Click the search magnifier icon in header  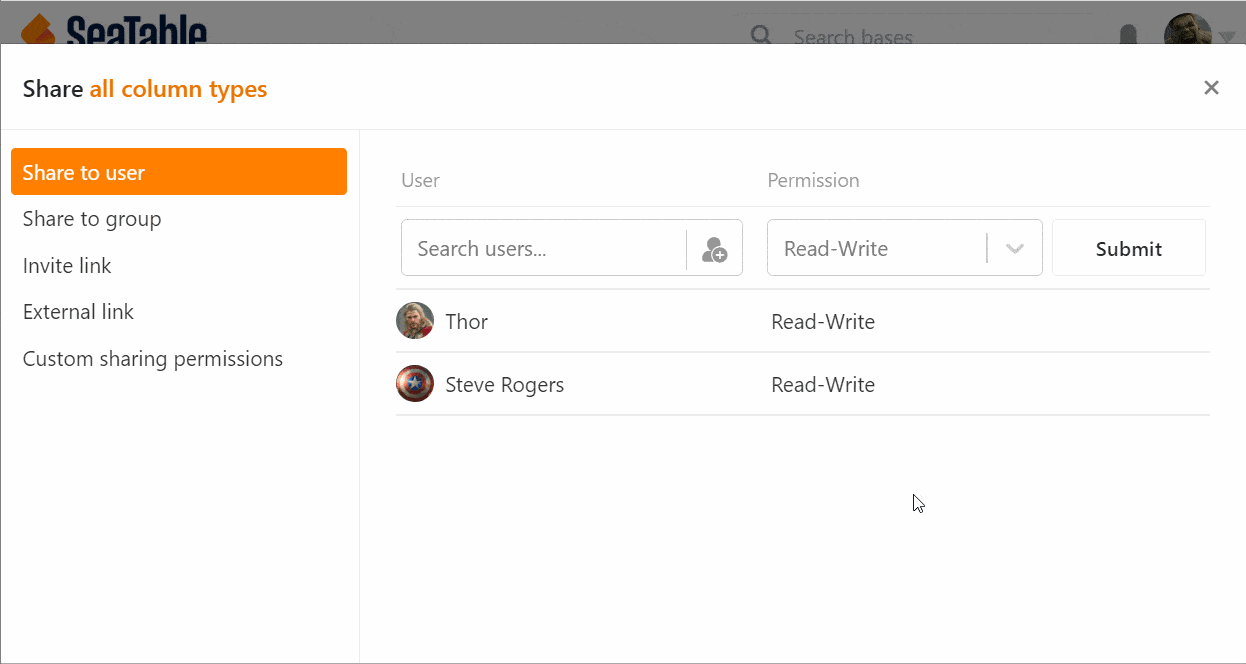[x=761, y=36]
